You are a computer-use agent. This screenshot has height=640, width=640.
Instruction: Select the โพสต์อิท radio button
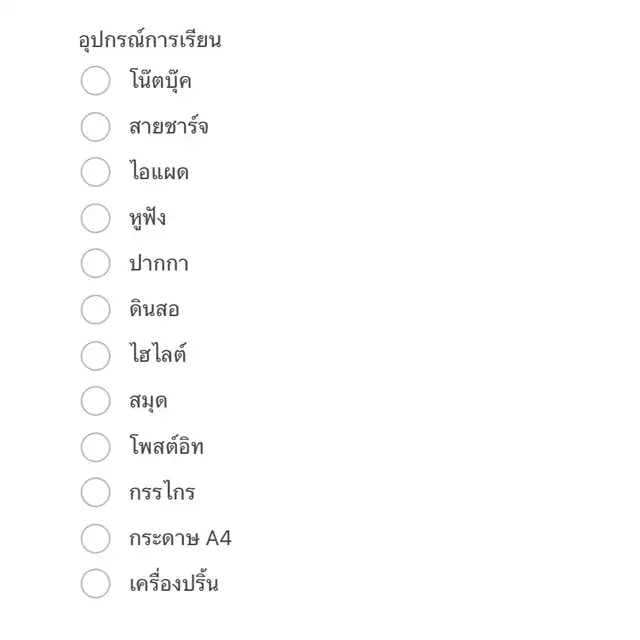(x=96, y=447)
